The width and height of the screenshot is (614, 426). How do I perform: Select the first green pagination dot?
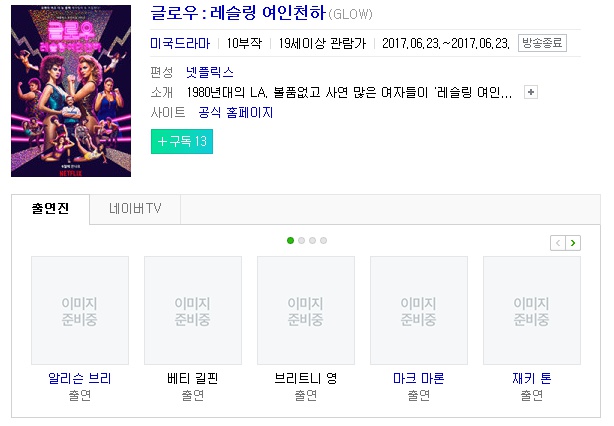290,240
